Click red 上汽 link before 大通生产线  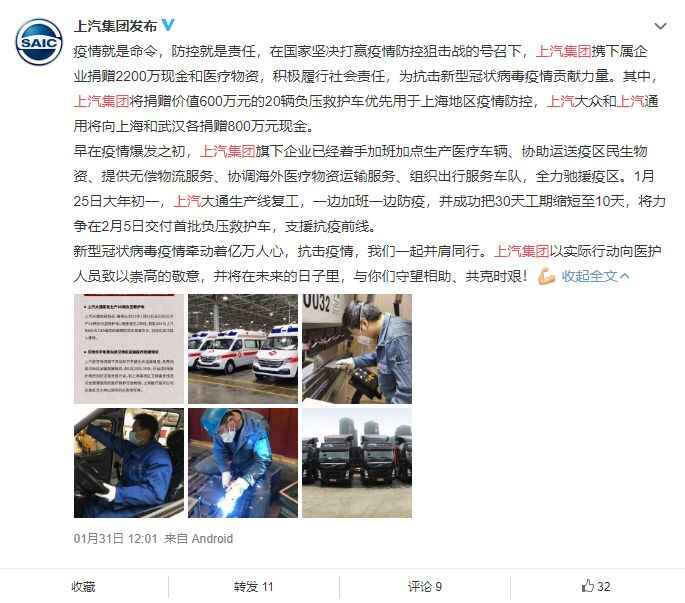point(187,201)
